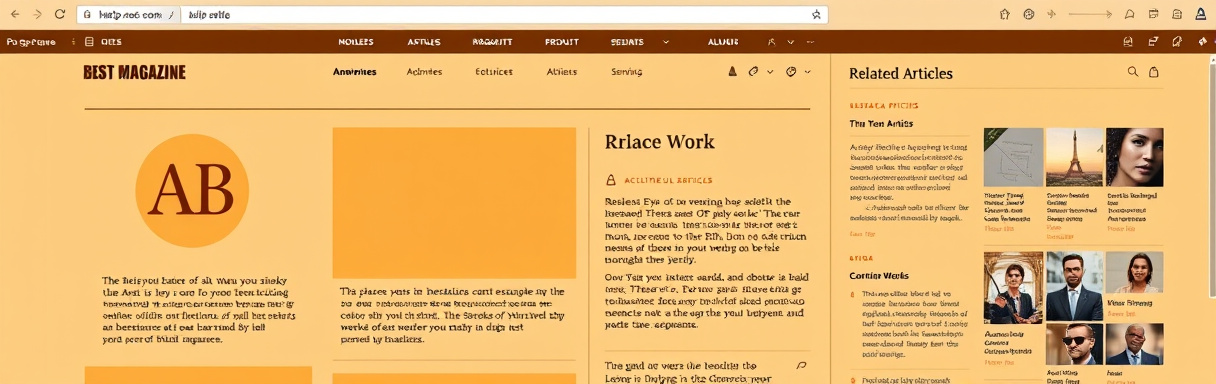Open the Eiffel Tower thumbnail
The width and height of the screenshot is (1216, 384).
point(1074,157)
